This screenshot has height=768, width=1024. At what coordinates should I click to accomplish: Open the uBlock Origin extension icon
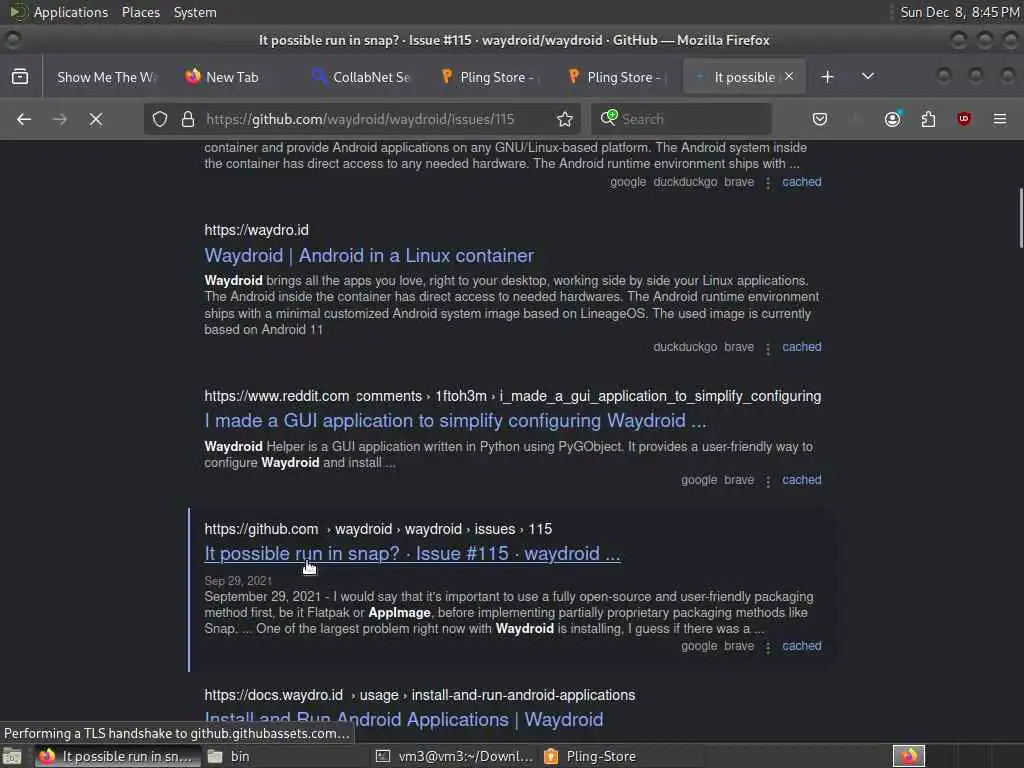point(963,119)
